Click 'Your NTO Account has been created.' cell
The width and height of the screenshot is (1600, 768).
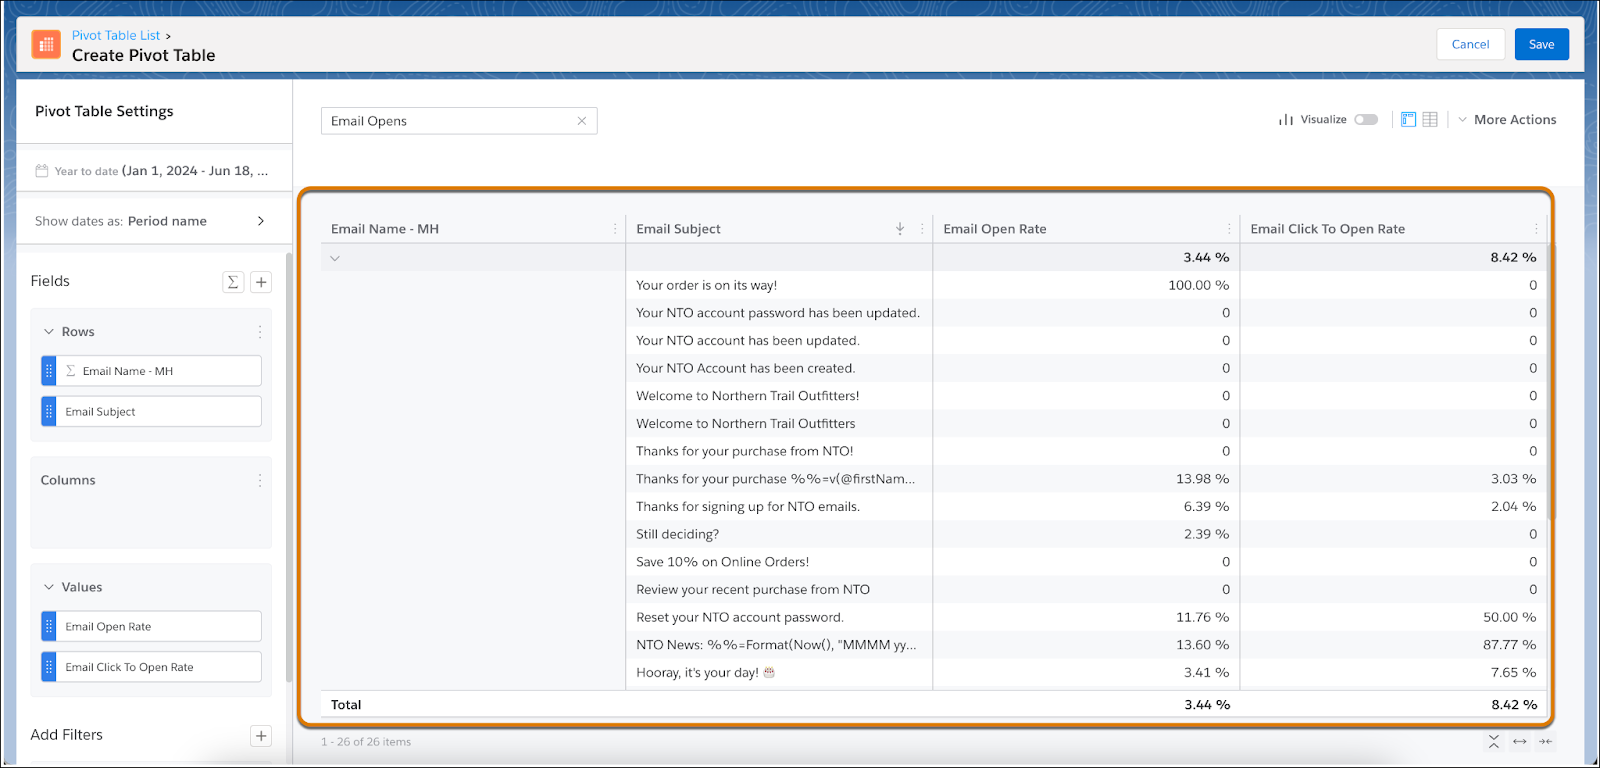[779, 368]
